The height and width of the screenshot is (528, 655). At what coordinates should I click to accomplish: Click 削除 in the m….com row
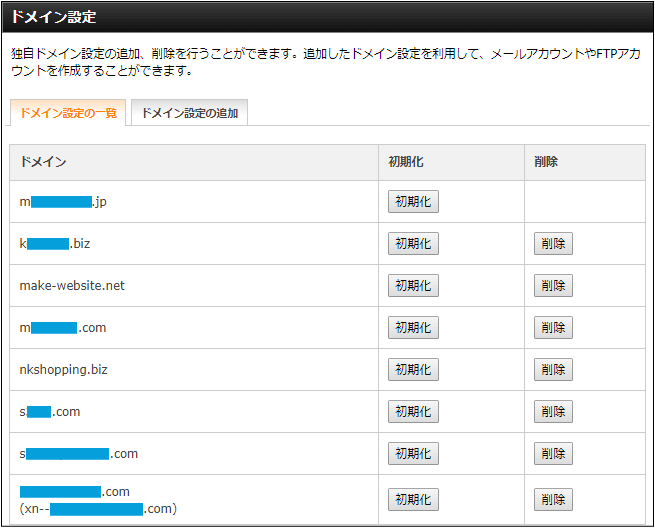(553, 327)
